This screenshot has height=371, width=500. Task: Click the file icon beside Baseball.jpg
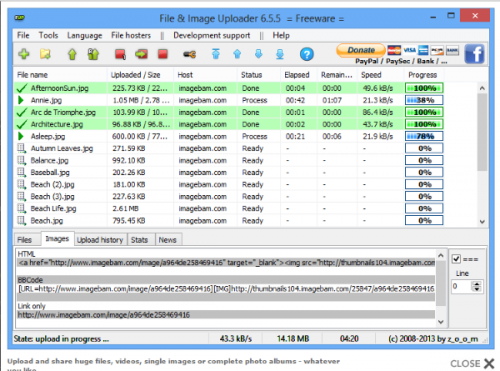point(21,172)
